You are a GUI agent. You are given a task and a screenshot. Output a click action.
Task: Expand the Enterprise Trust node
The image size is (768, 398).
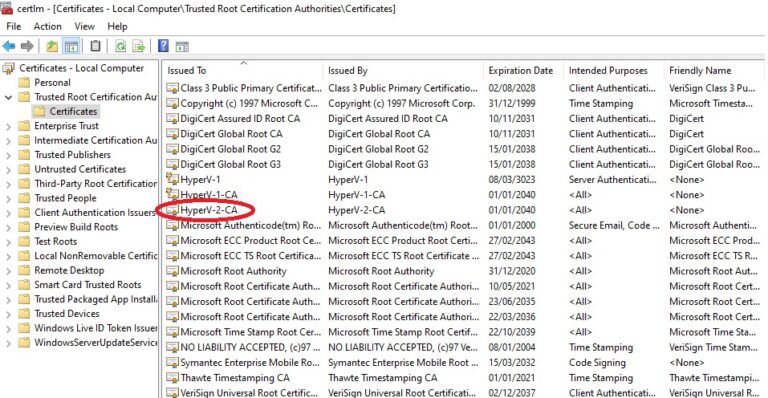click(x=8, y=126)
